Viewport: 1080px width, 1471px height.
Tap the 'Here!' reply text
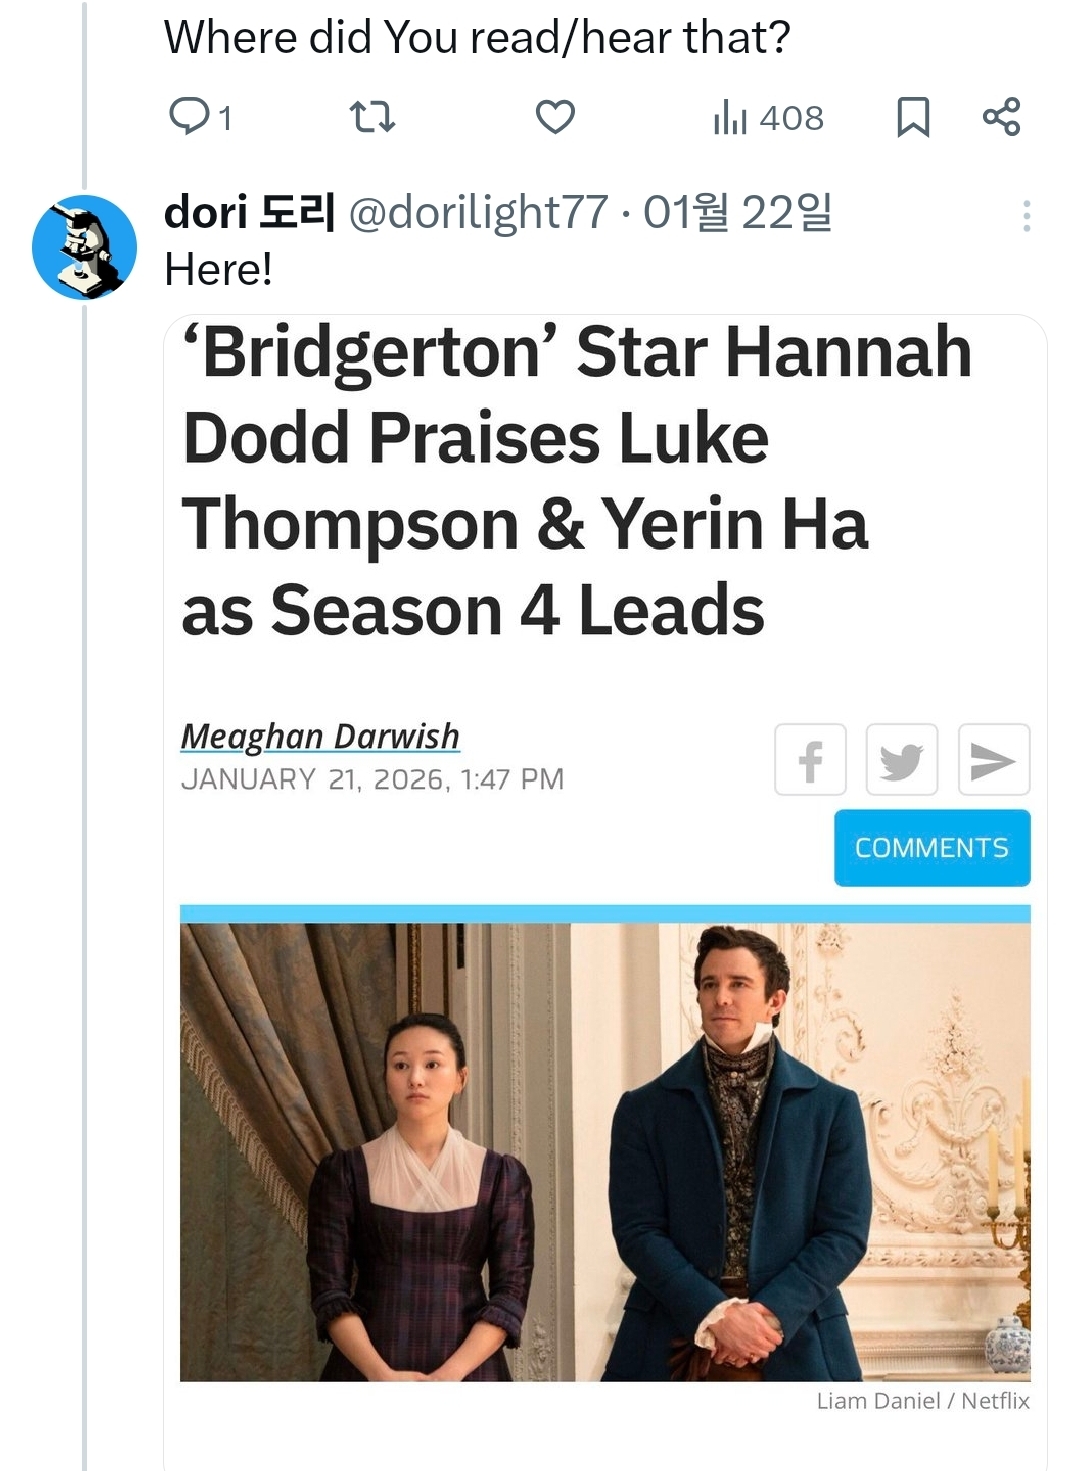(x=218, y=269)
